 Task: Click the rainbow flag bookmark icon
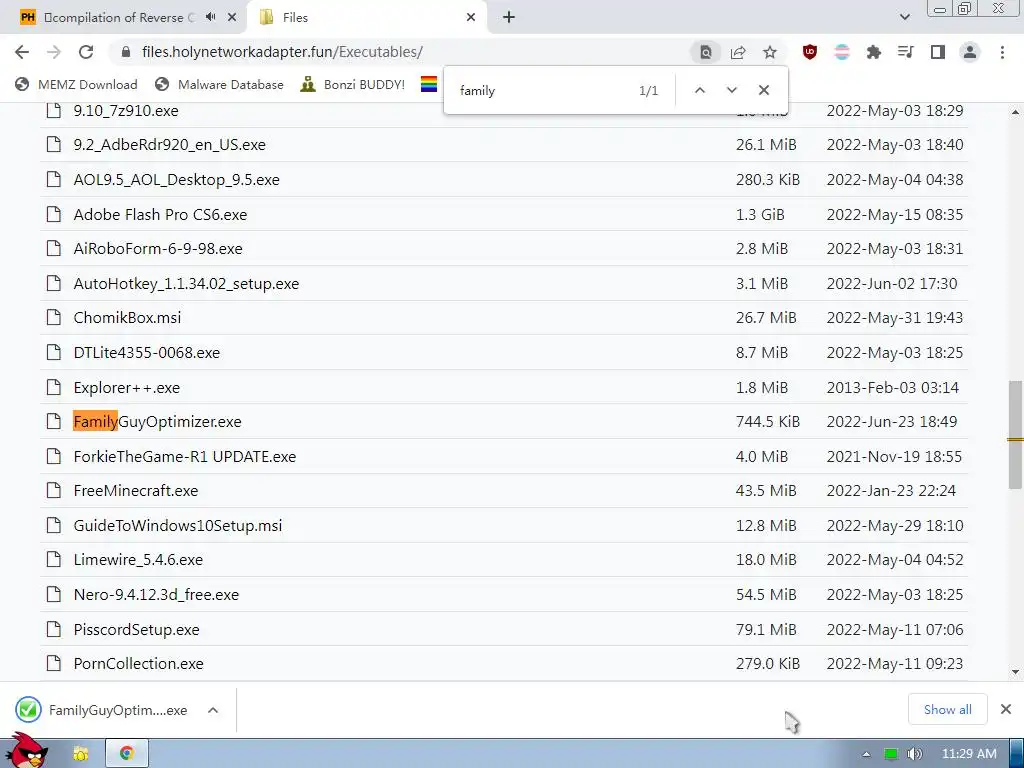[429, 84]
